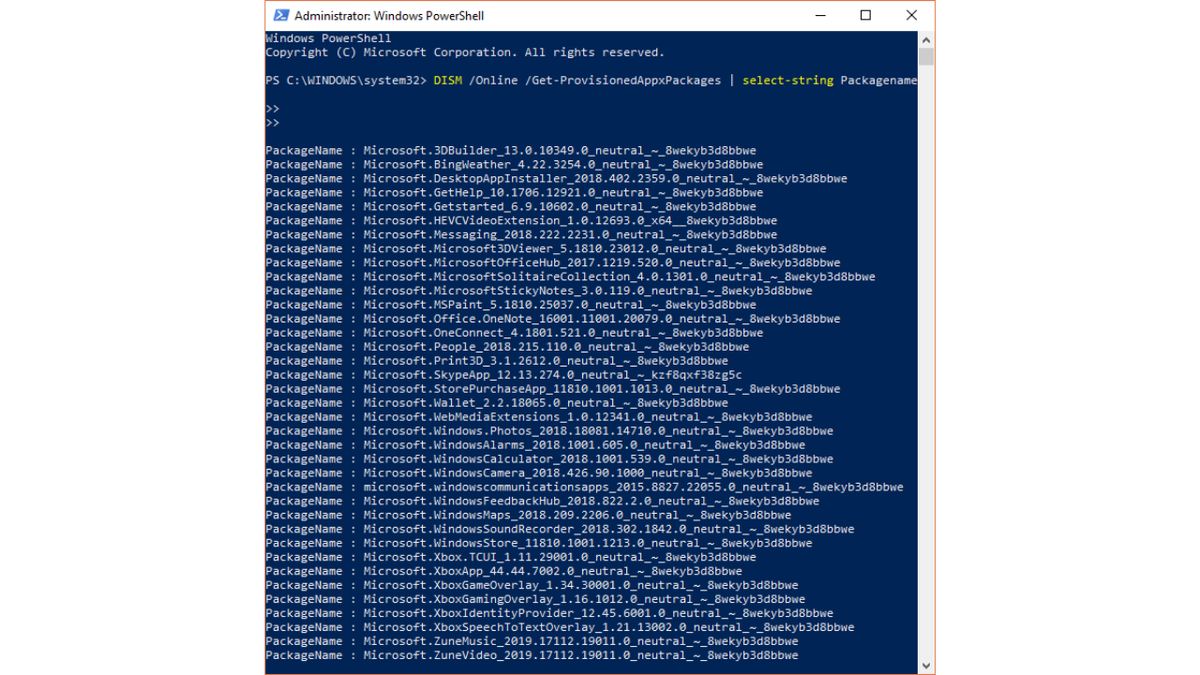Select the microsoft.windowscommunicationsapps package line
Viewport: 1200px width, 675px height.
pos(584,486)
